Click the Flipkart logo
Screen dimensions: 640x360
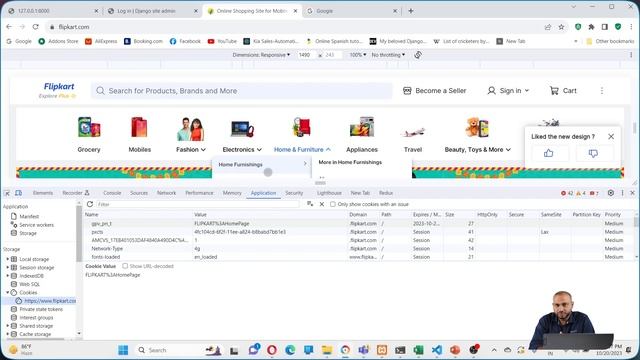point(59,87)
